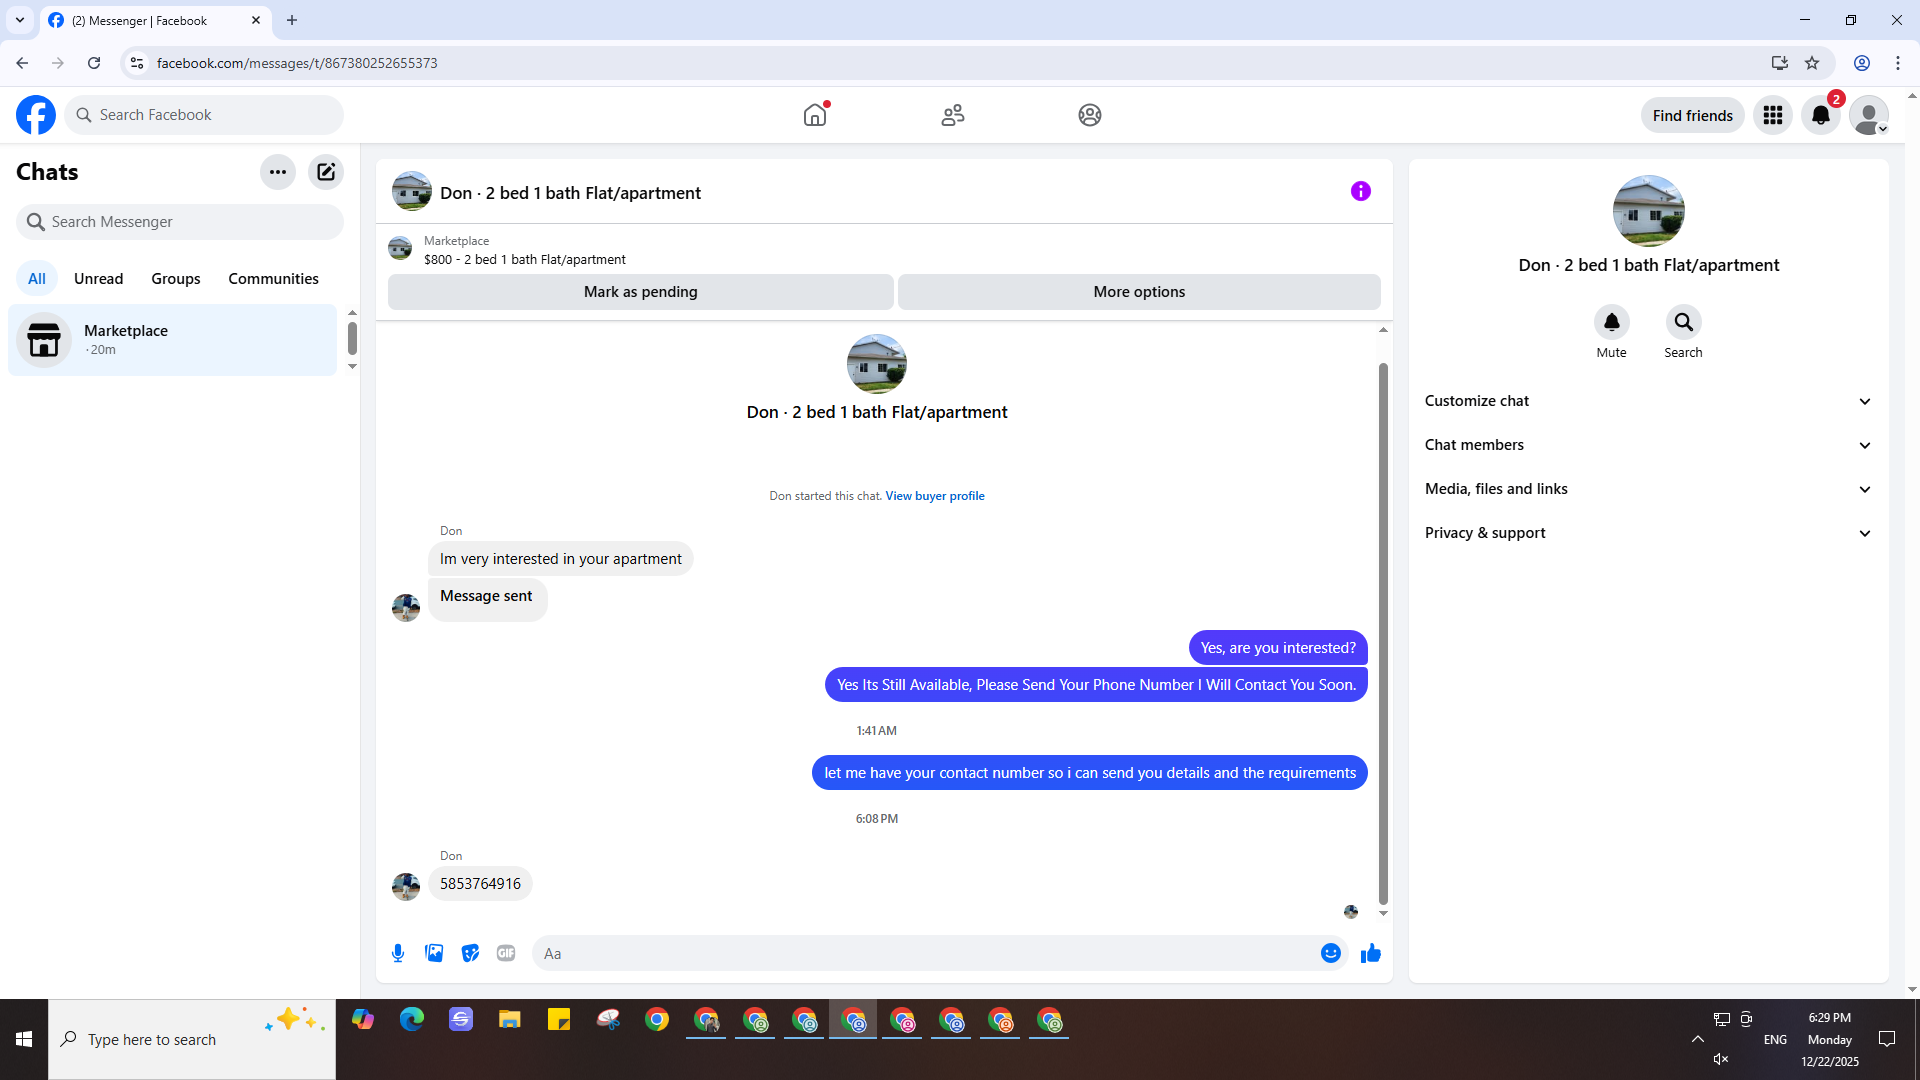This screenshot has height=1080, width=1920.
Task: Open View buyer profile link
Action: [x=934, y=496]
